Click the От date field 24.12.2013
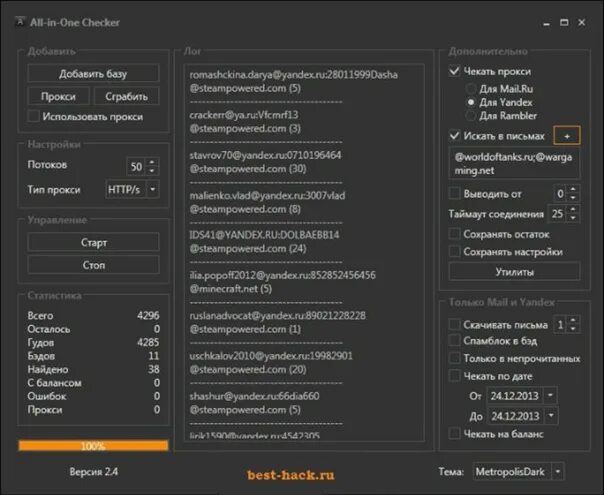604x495 pixels. tap(515, 396)
